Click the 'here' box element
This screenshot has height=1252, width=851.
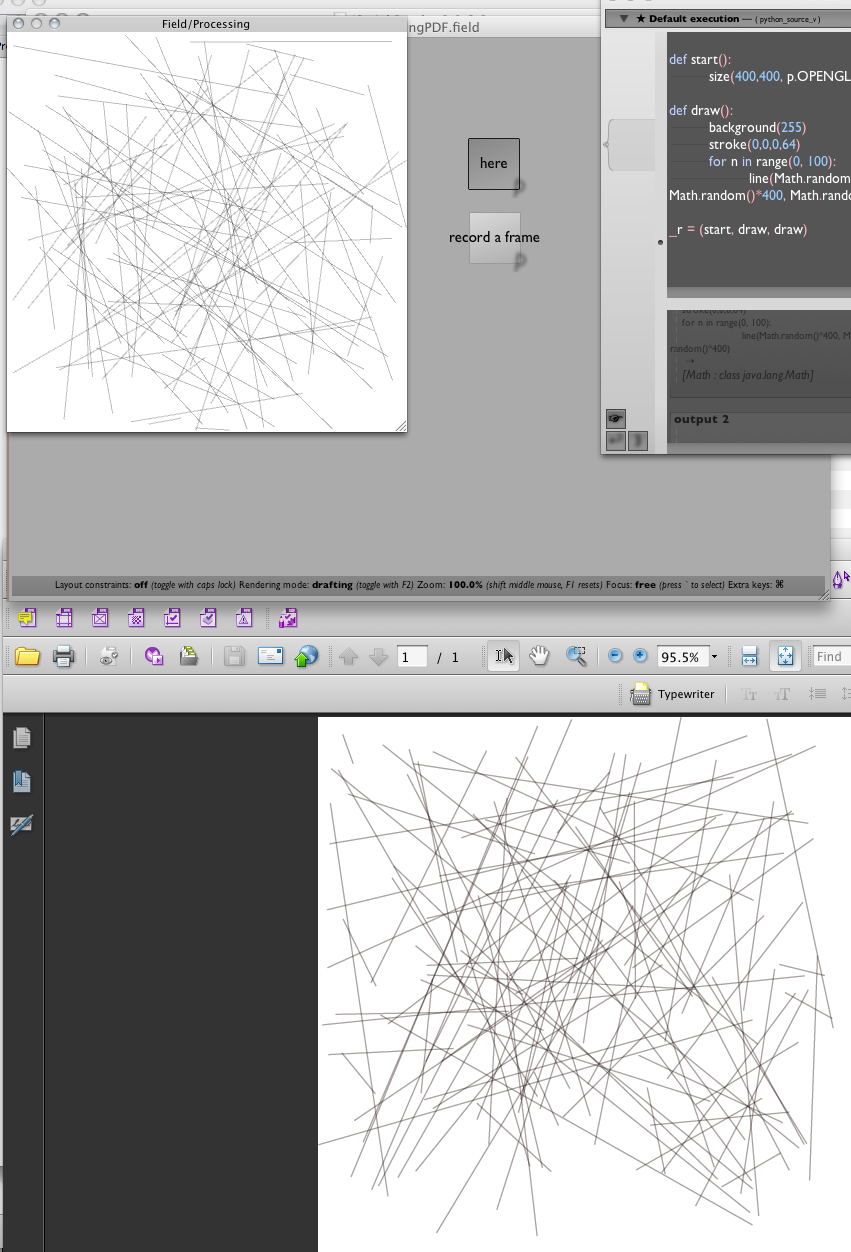click(x=494, y=163)
